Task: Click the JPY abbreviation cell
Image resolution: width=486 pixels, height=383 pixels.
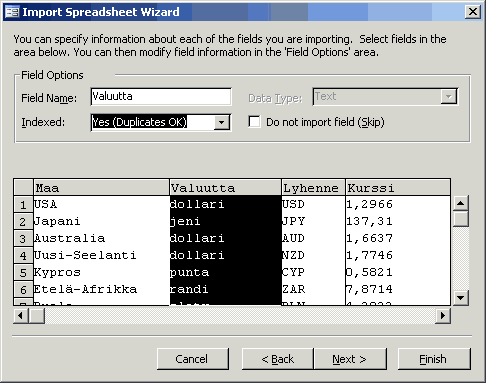Action: point(313,221)
